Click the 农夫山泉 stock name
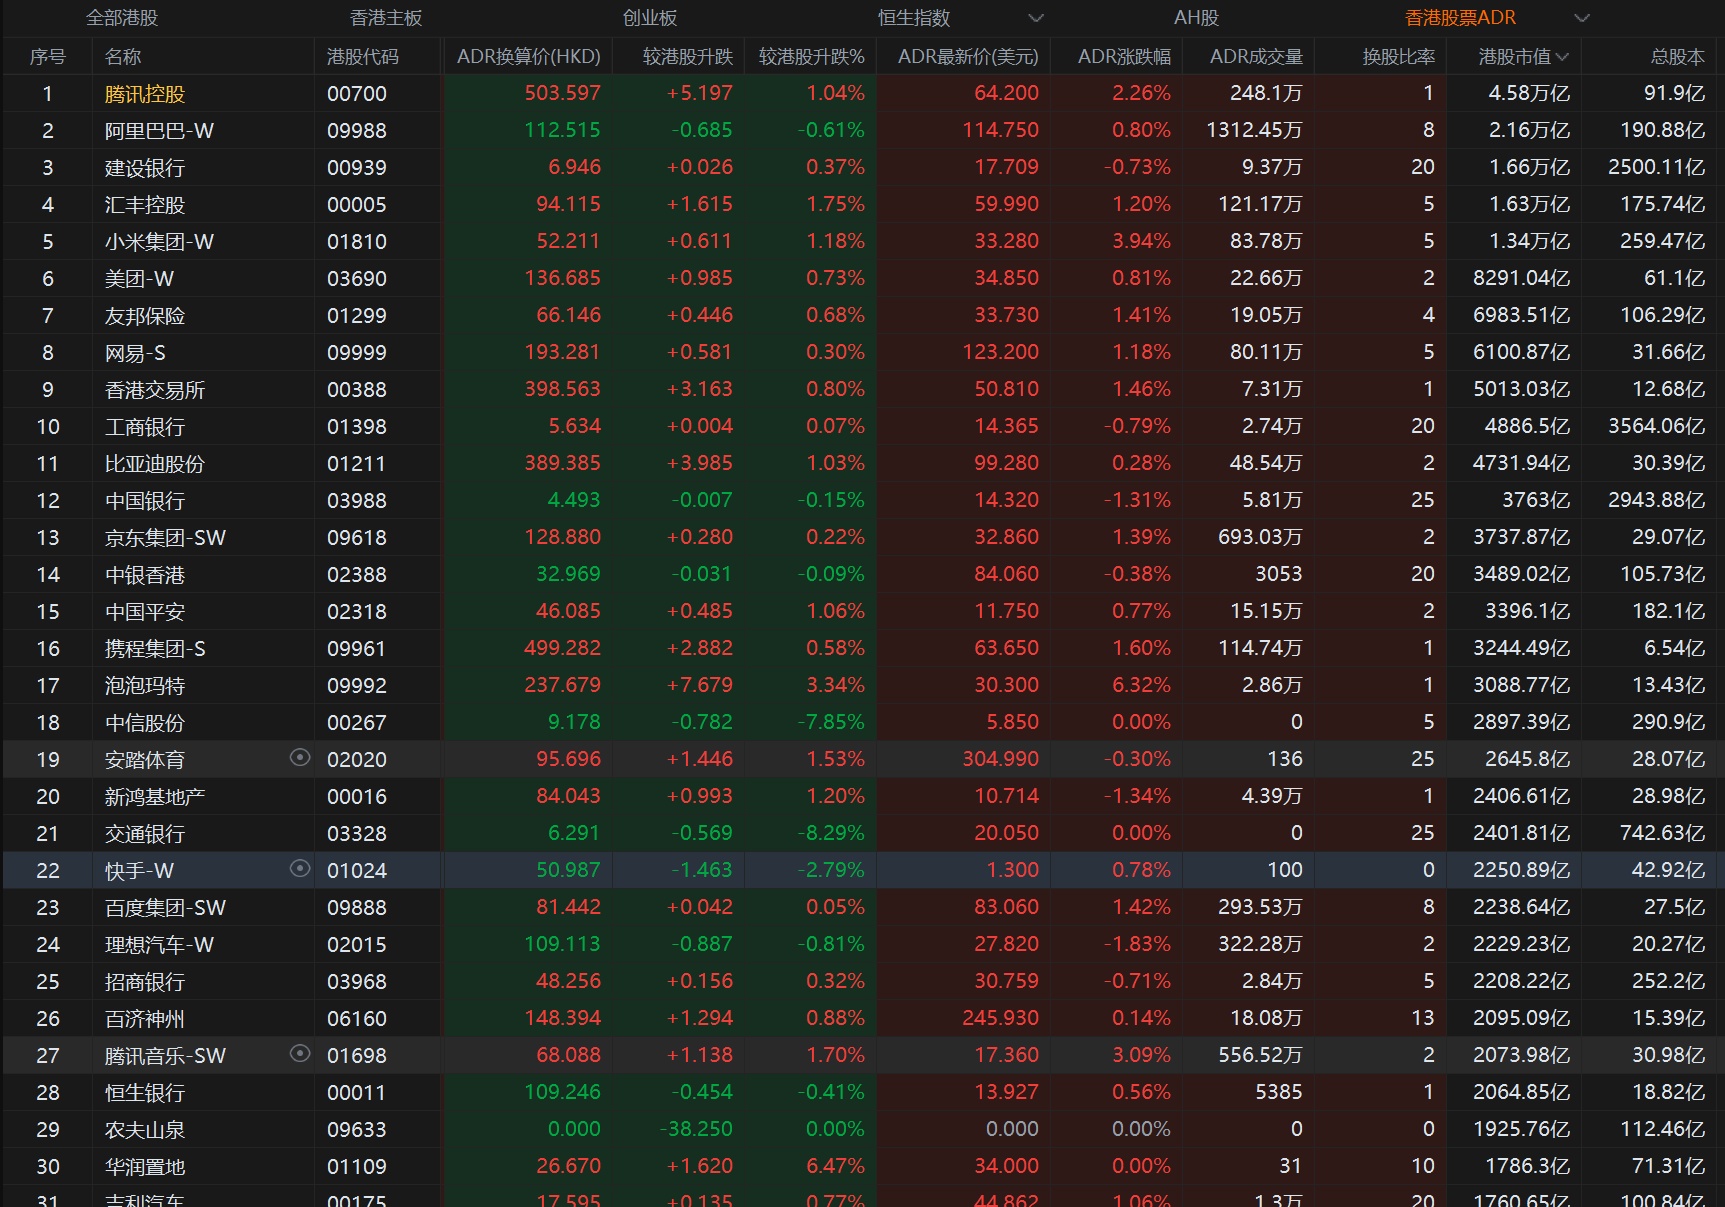This screenshot has height=1207, width=1725. 145,1130
